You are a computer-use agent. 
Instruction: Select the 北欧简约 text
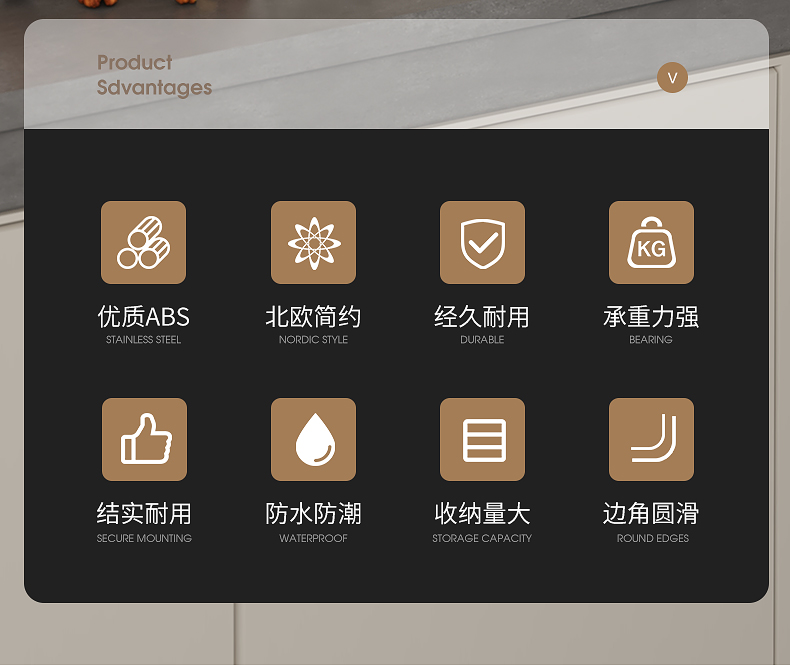tap(313, 317)
